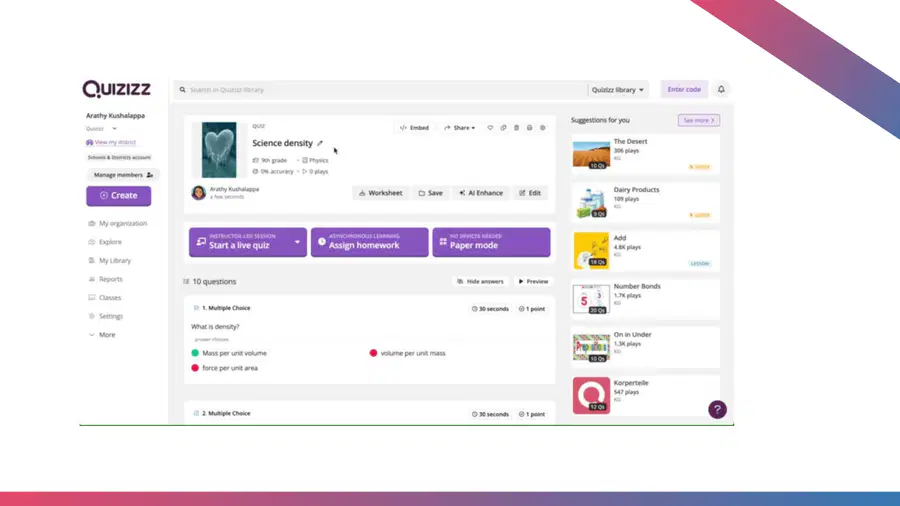This screenshot has width=900, height=506.
Task: Delete the quiz with trash icon
Action: (x=517, y=128)
